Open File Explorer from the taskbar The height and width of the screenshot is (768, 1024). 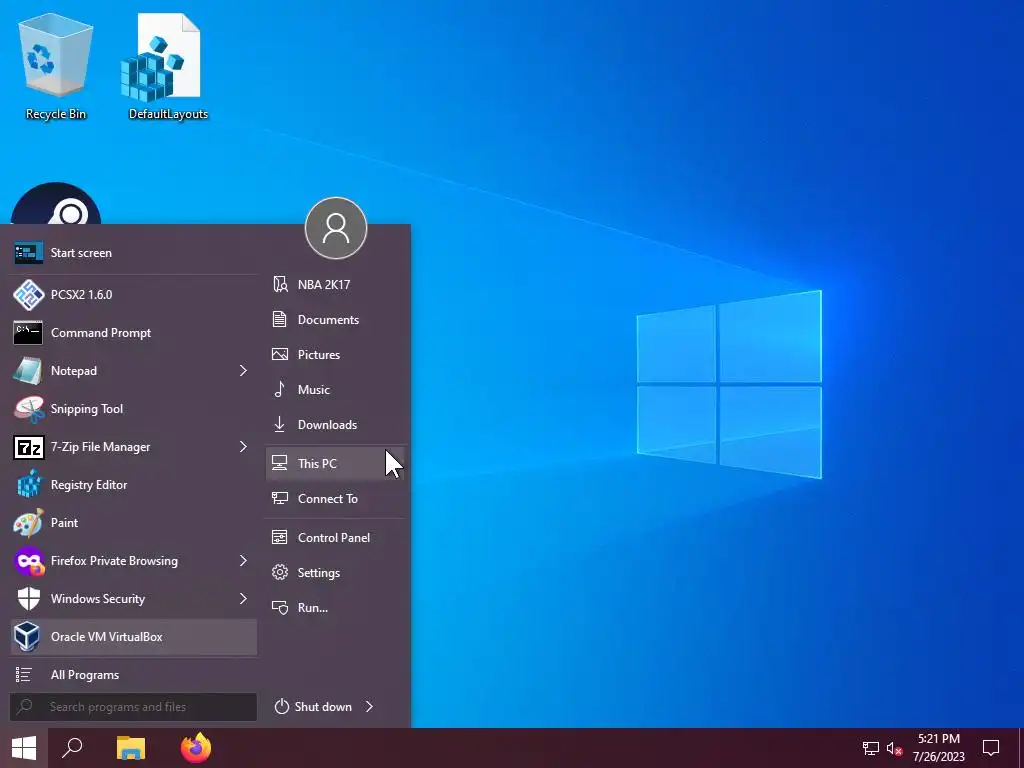point(131,748)
